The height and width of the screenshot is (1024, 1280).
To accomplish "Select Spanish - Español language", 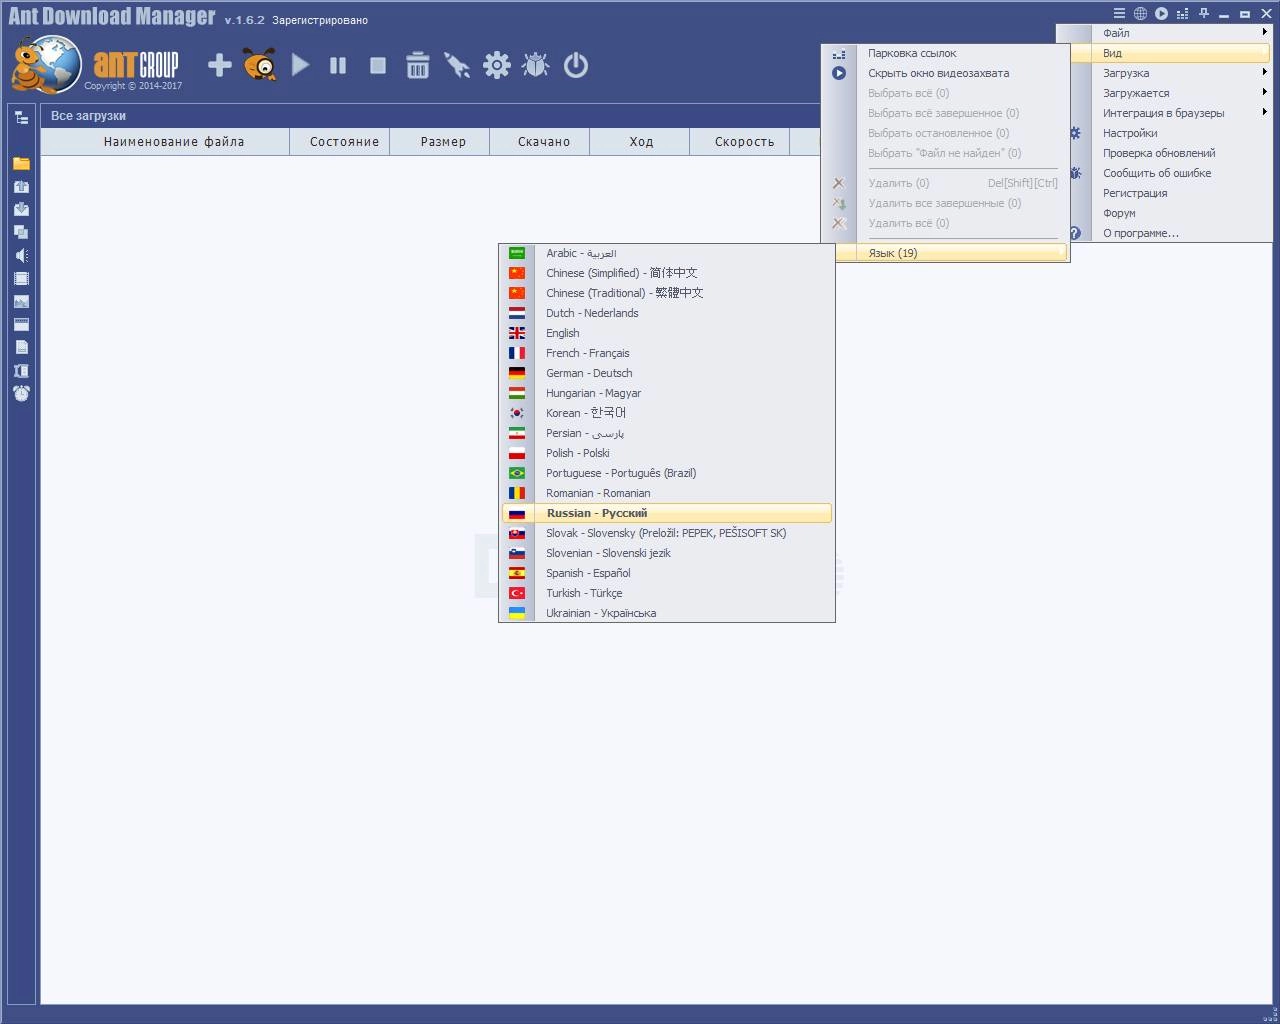I will click(667, 573).
